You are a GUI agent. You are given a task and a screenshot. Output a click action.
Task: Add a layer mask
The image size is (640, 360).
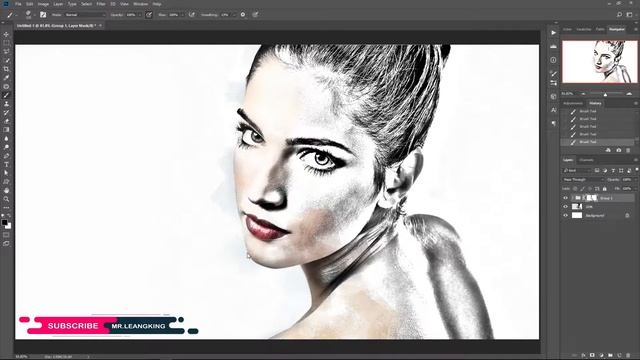point(592,356)
